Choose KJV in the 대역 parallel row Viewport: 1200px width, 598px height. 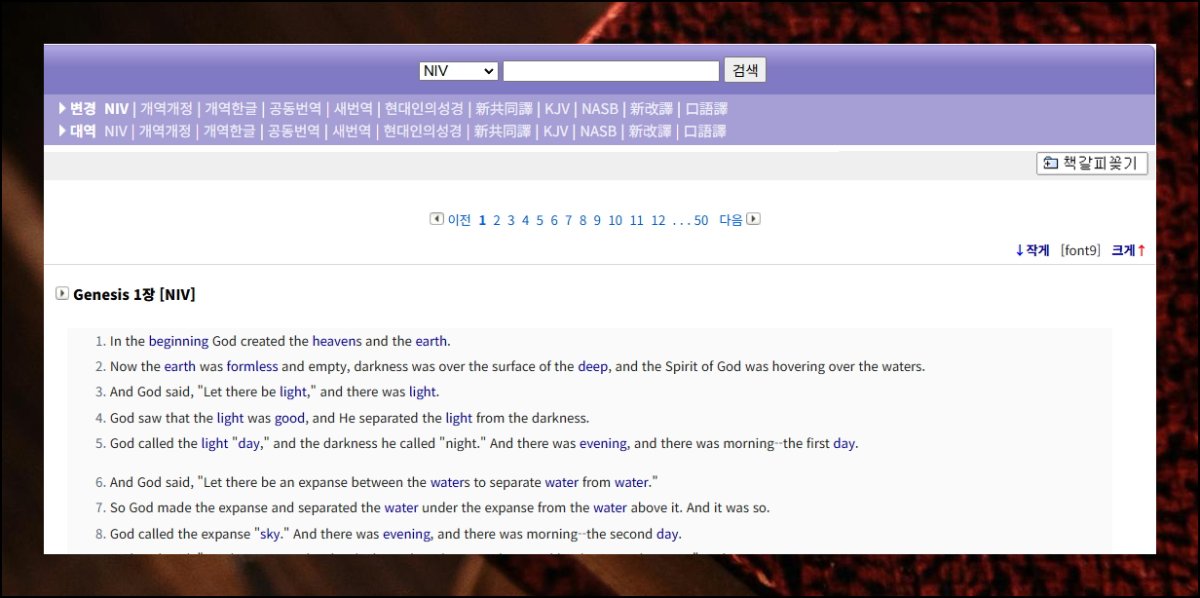[x=556, y=131]
